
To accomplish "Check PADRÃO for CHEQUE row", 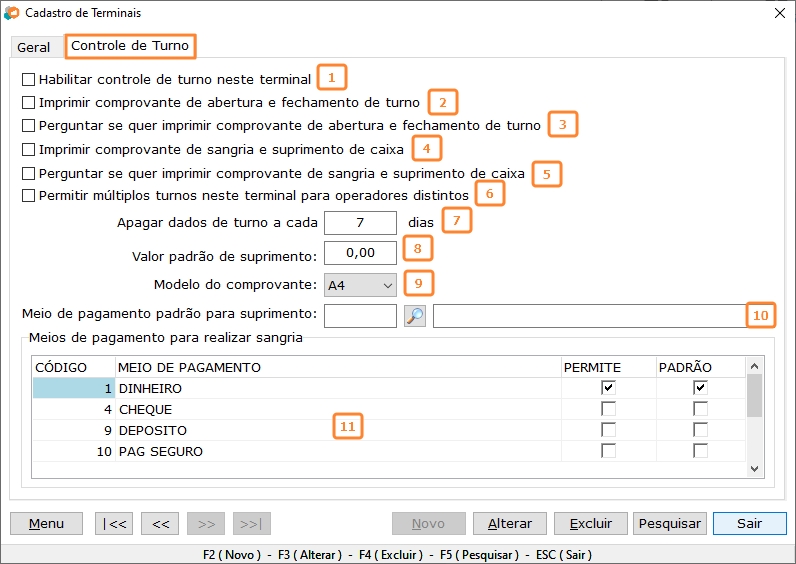I will point(700,409).
